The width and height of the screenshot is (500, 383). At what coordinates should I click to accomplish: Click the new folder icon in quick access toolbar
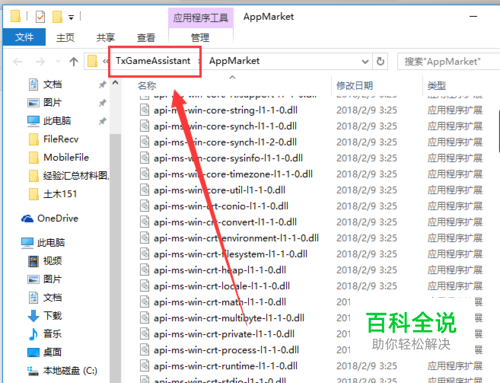(x=57, y=16)
